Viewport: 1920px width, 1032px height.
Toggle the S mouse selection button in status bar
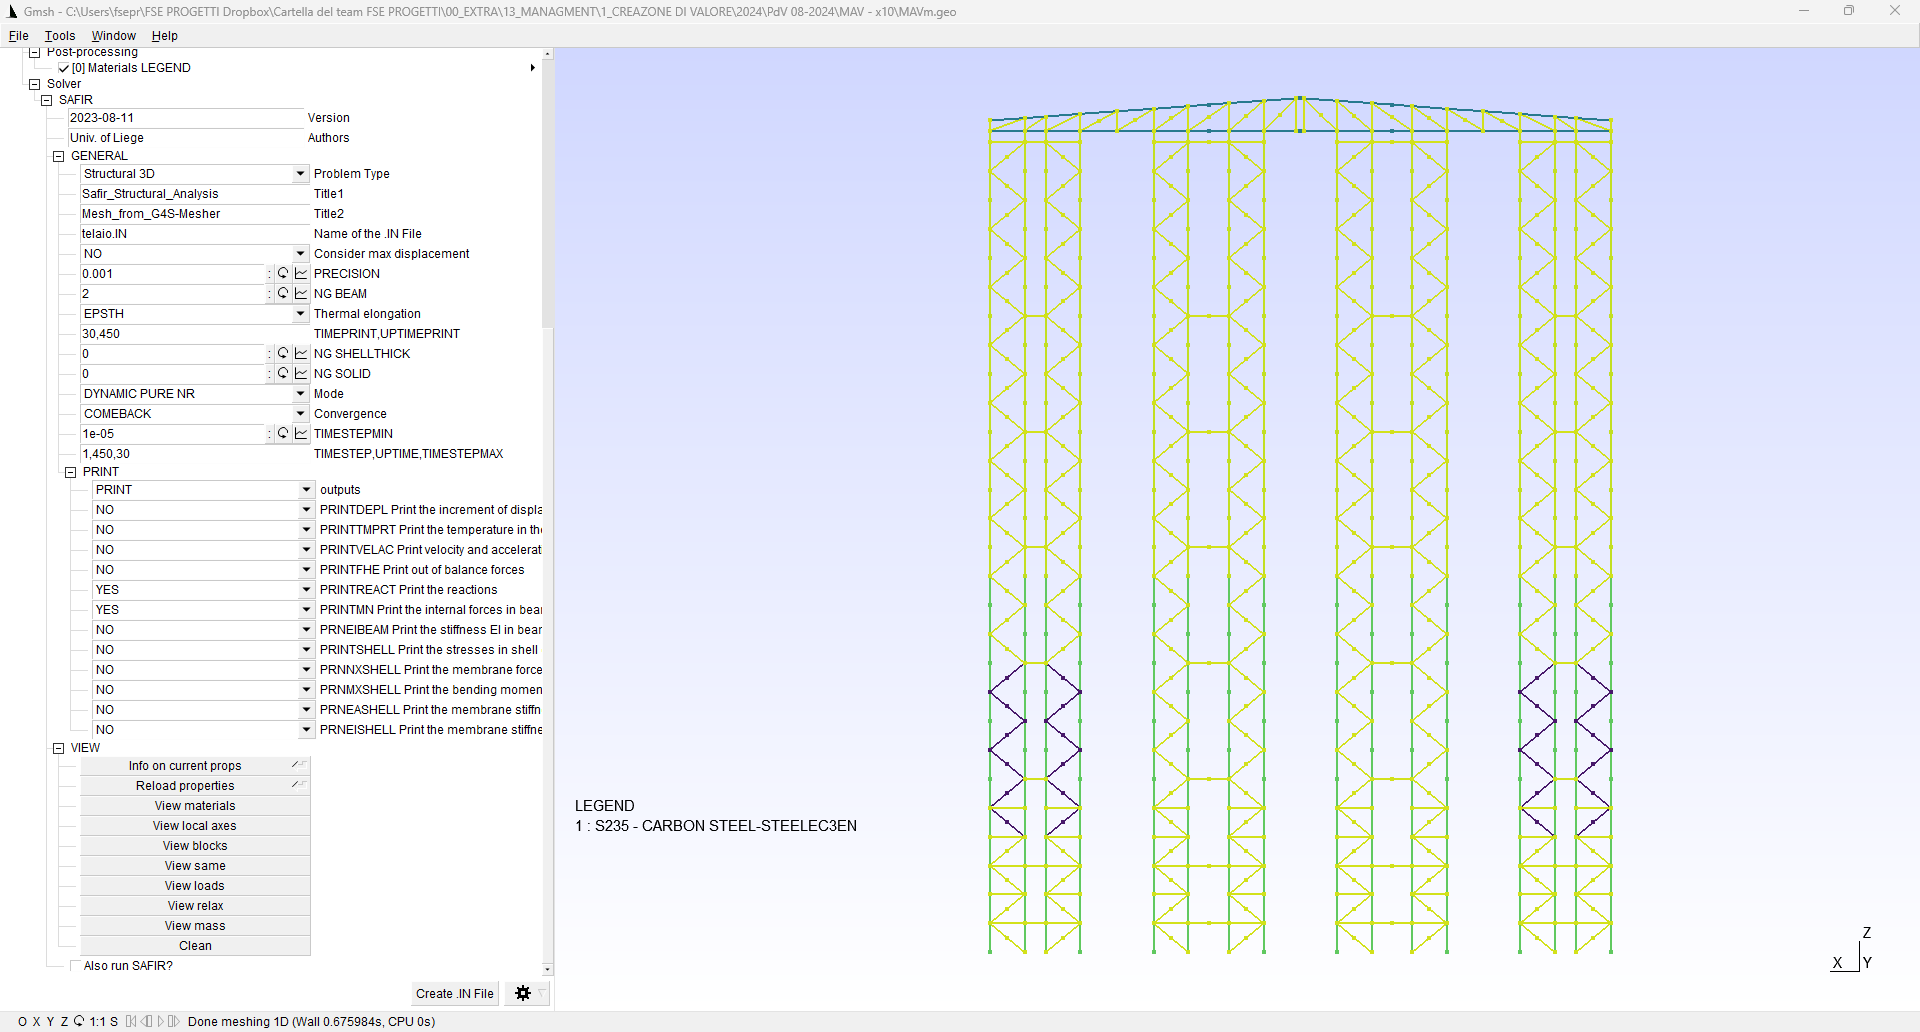point(114,1021)
